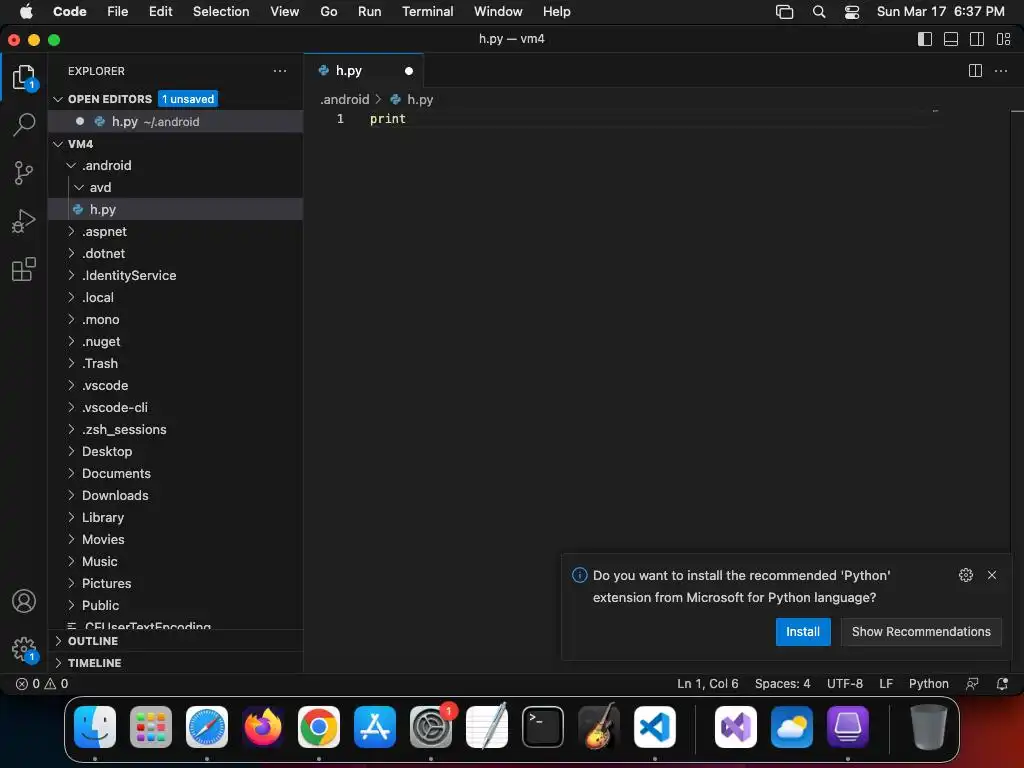Open Customize Layout icon

(x=1004, y=39)
